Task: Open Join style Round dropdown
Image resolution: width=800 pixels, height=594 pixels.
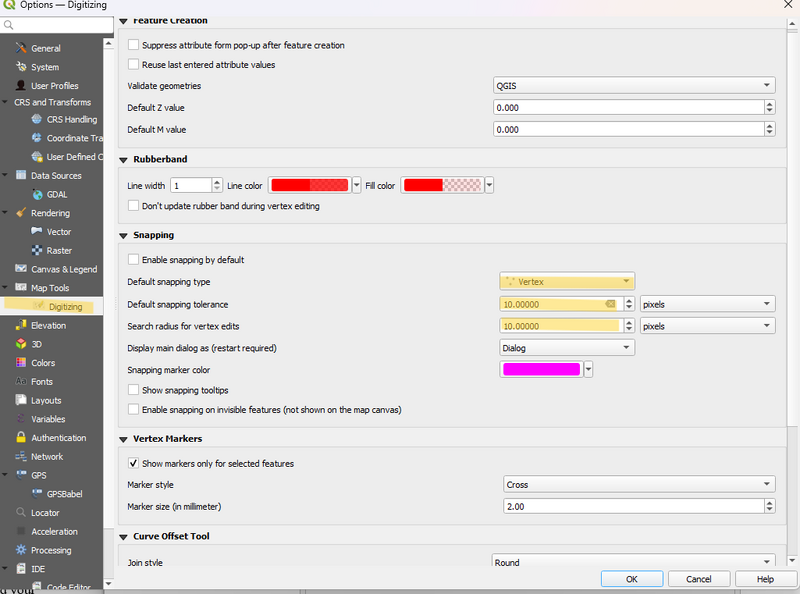Action: coord(634,562)
